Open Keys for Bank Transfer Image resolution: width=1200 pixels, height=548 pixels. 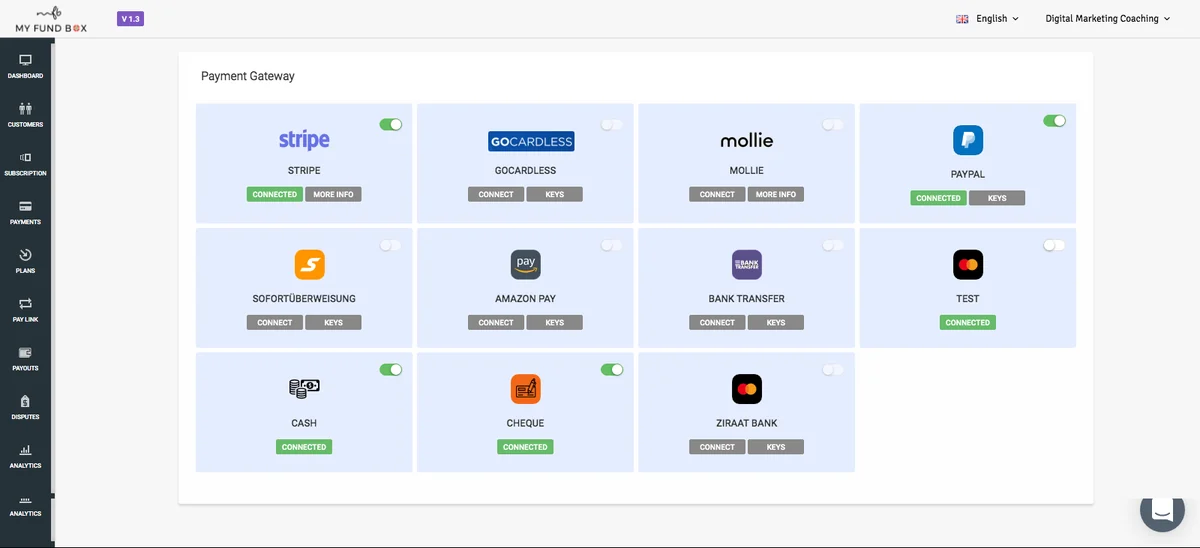coord(775,323)
